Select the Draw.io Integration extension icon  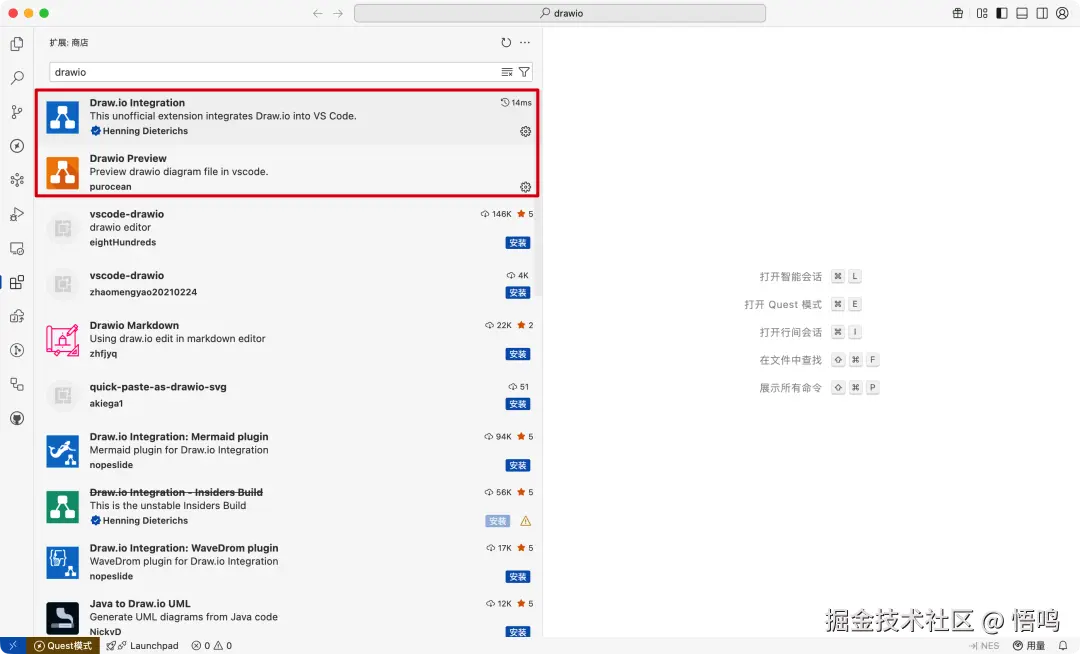click(x=63, y=117)
